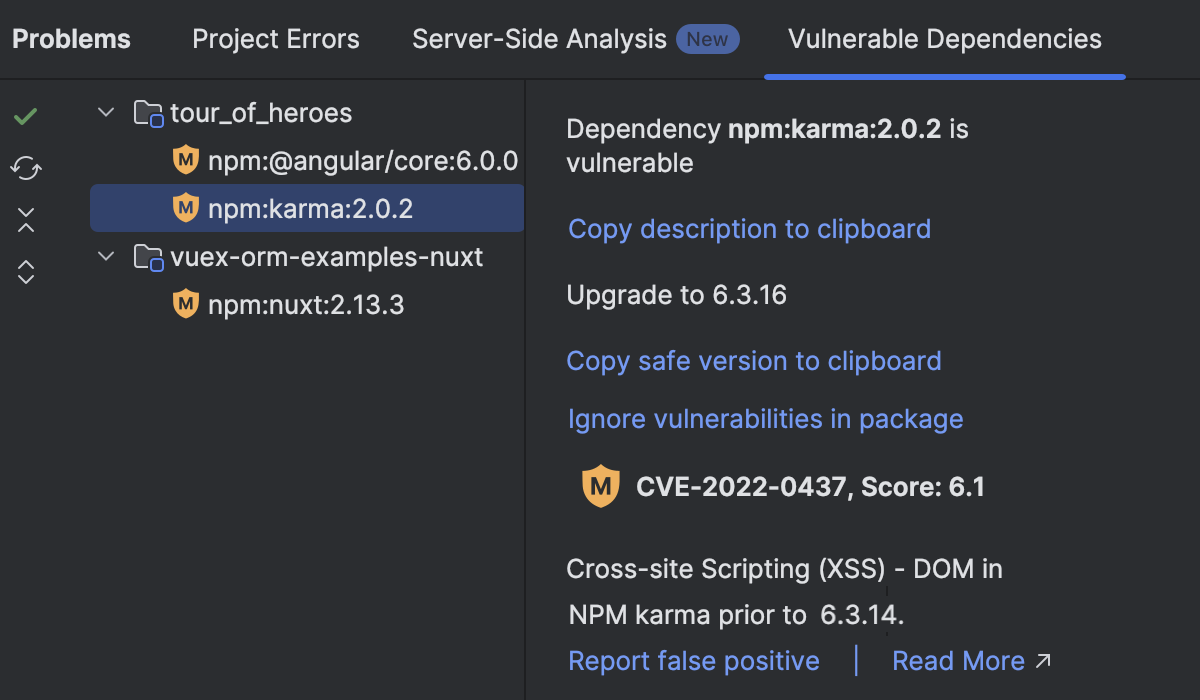Click the module folder icon of tour_of_heroes
Viewport: 1200px width, 700px height.
(149, 113)
